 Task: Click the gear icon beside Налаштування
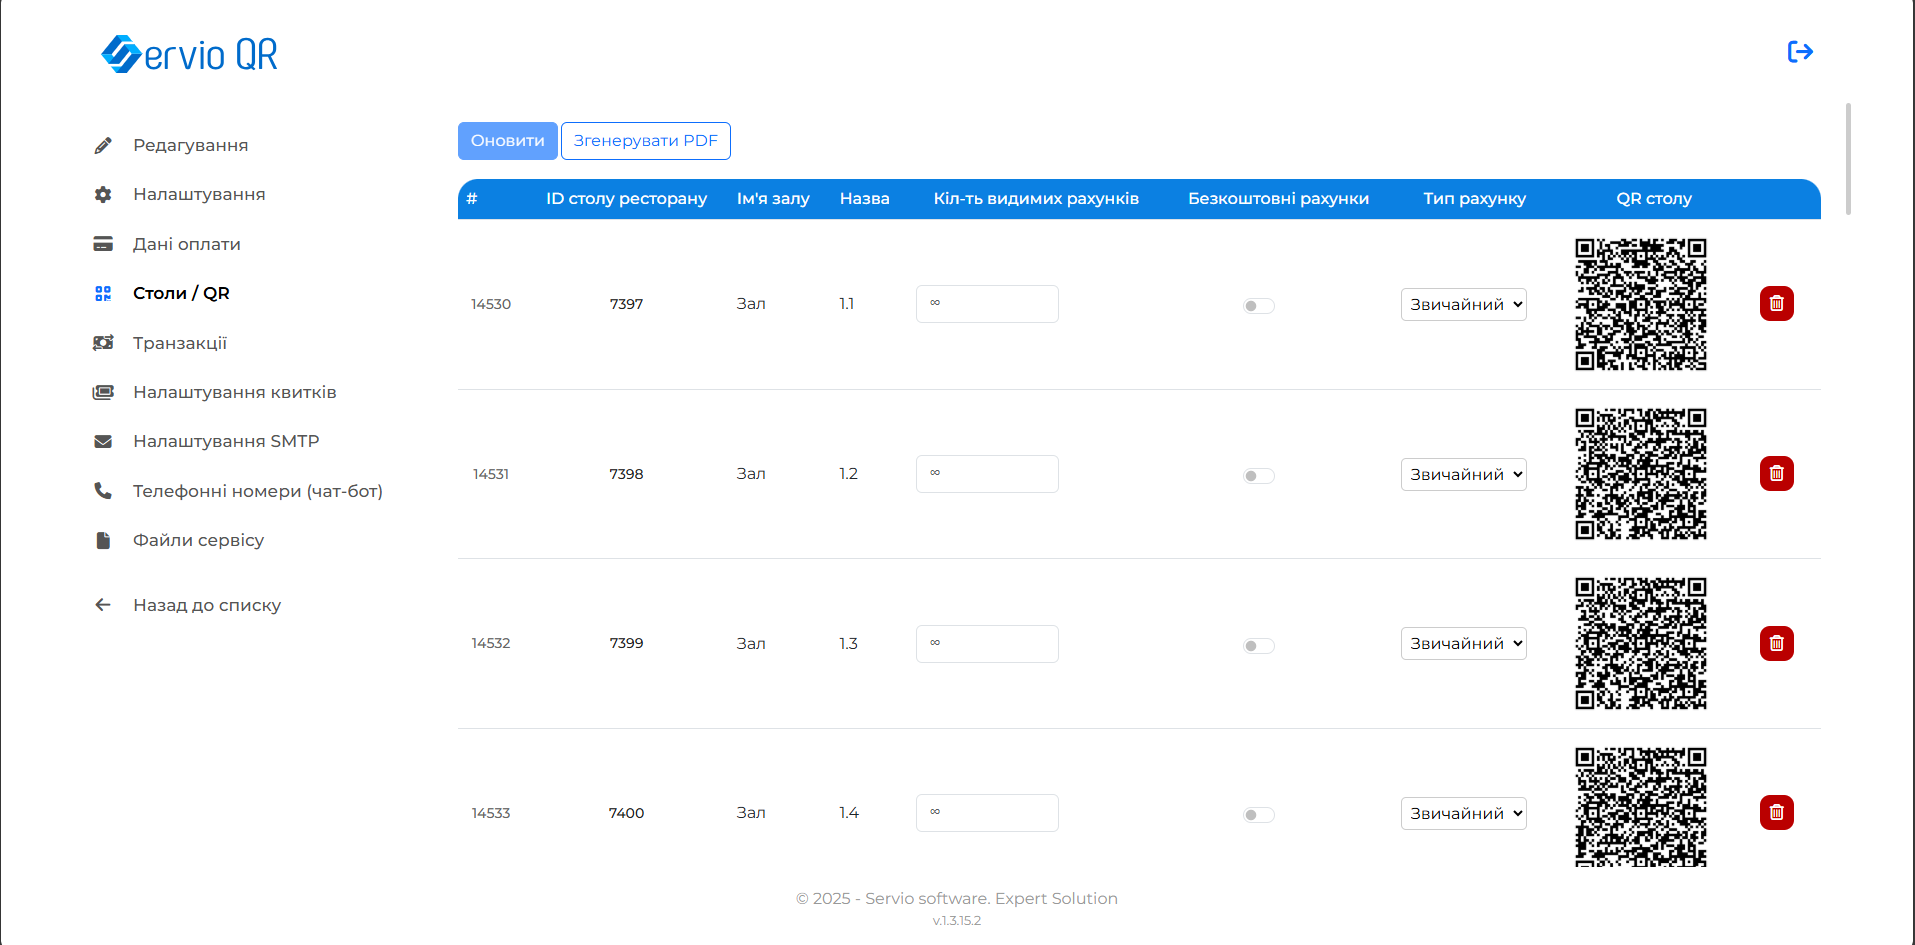coord(103,195)
